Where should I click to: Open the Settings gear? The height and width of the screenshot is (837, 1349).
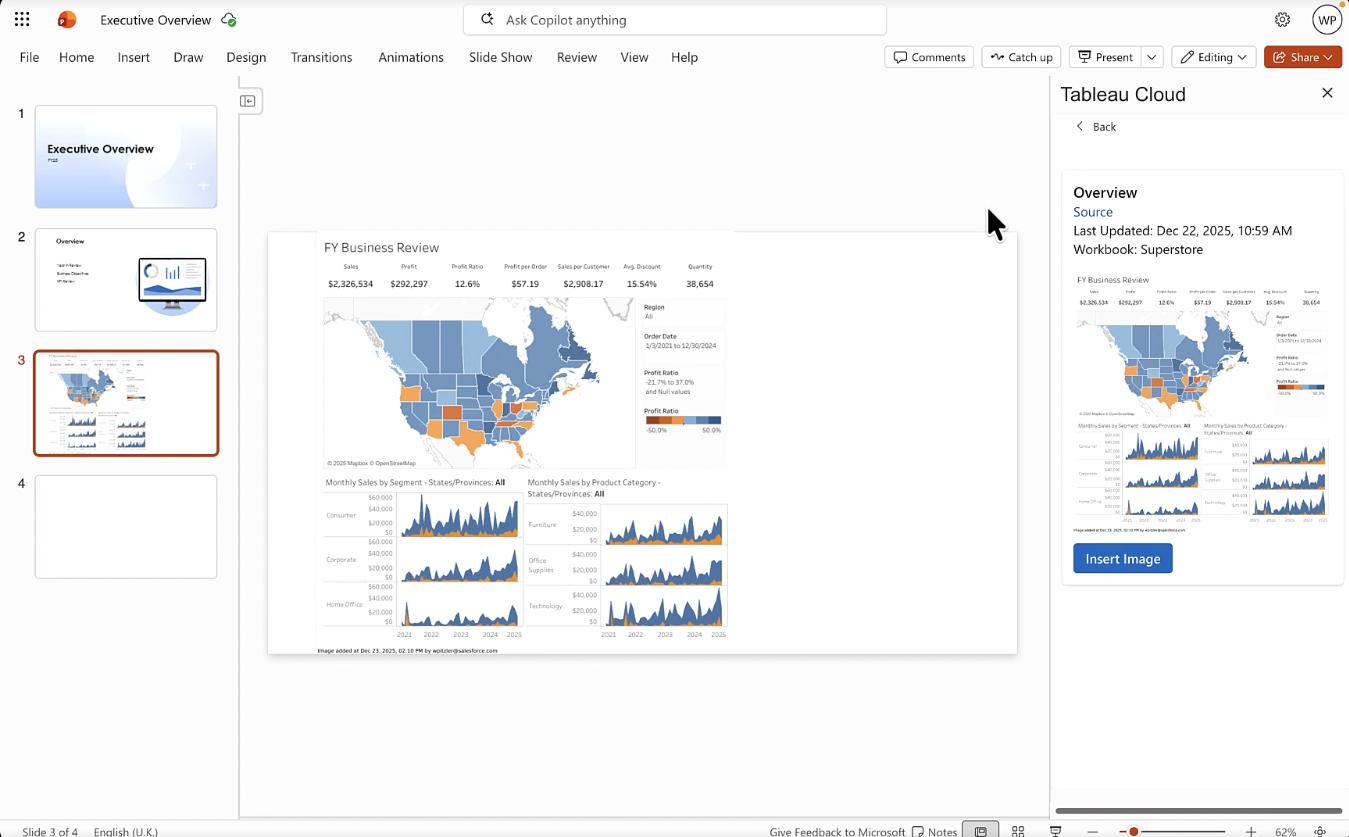coord(1283,19)
